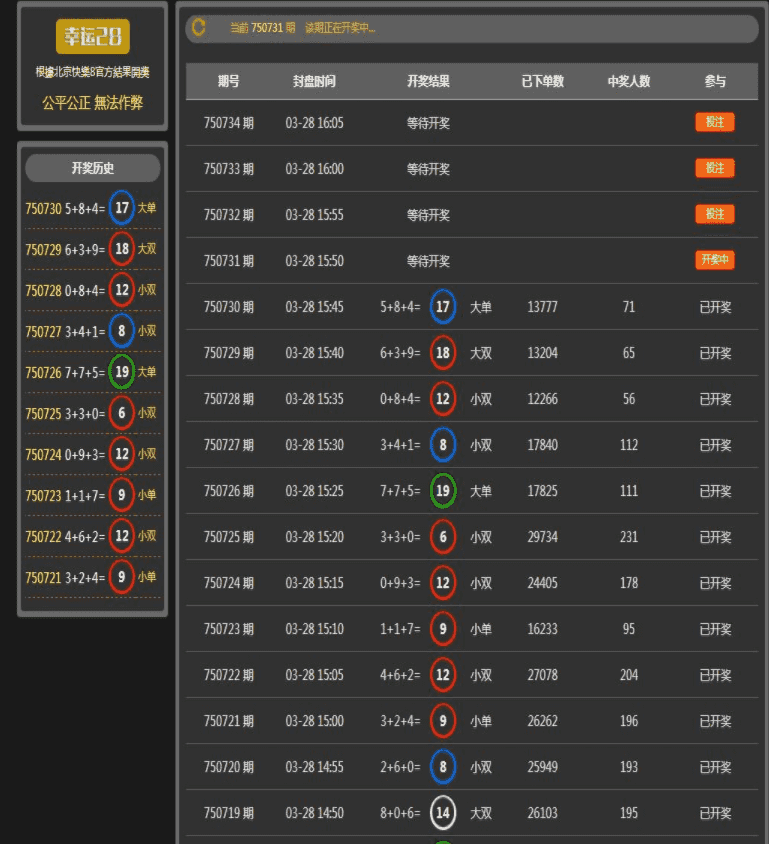Screen dimensions: 769x844
Task: Click the 开奖结果 column header
Action: (x=428, y=81)
